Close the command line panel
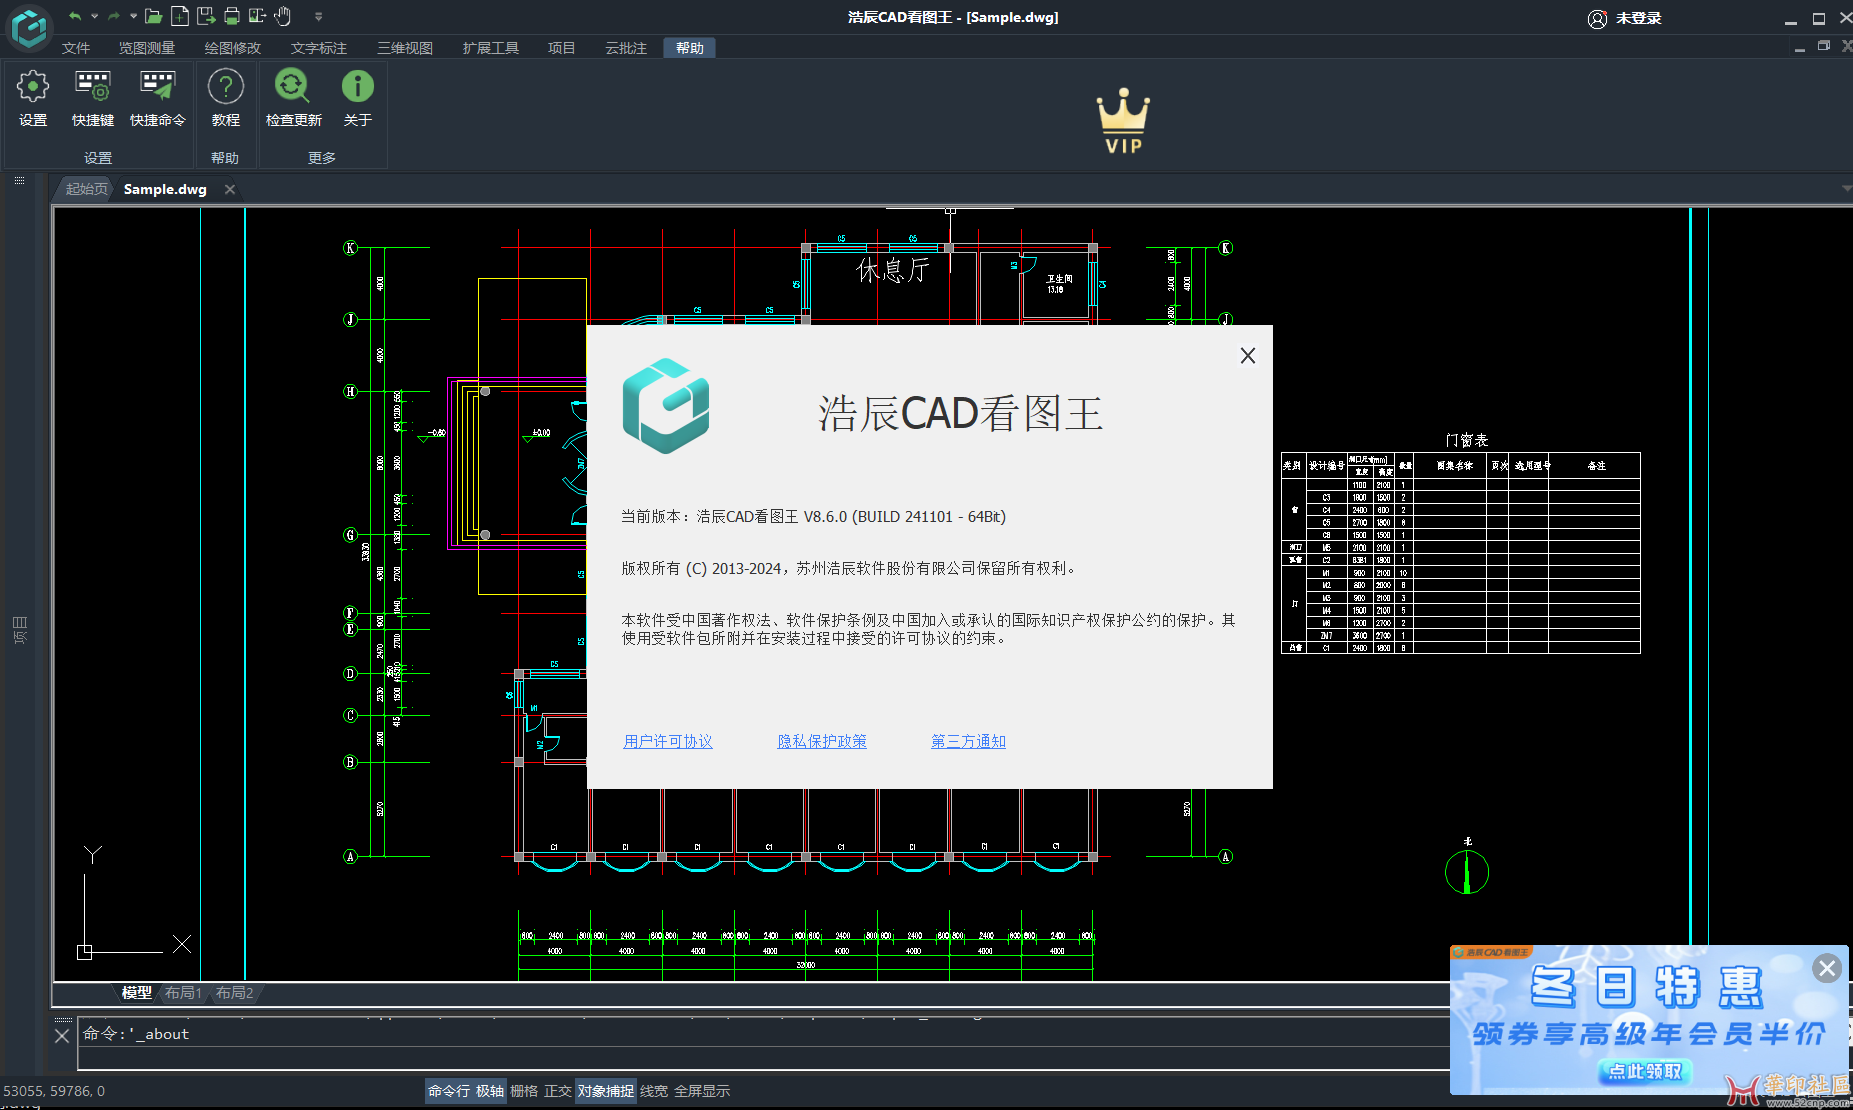The width and height of the screenshot is (1853, 1110). tap(62, 1036)
